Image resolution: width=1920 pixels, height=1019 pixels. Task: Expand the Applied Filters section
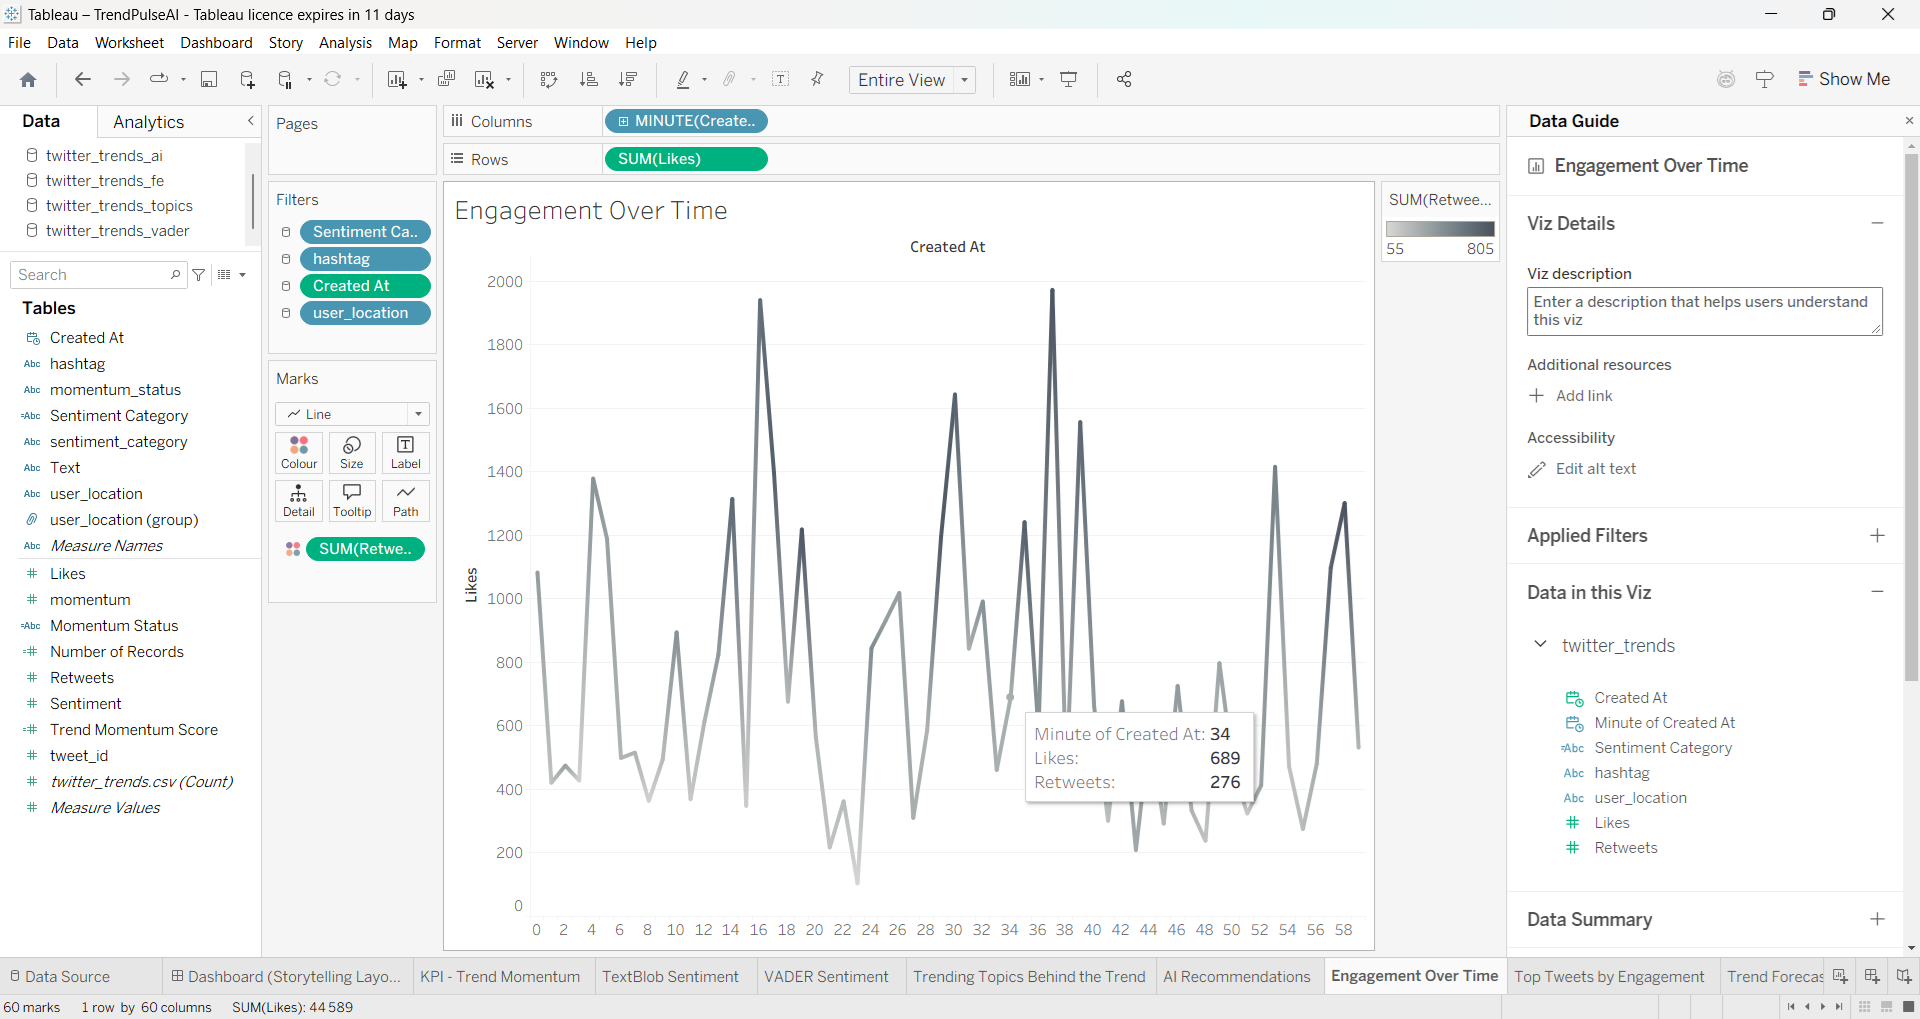click(1877, 536)
